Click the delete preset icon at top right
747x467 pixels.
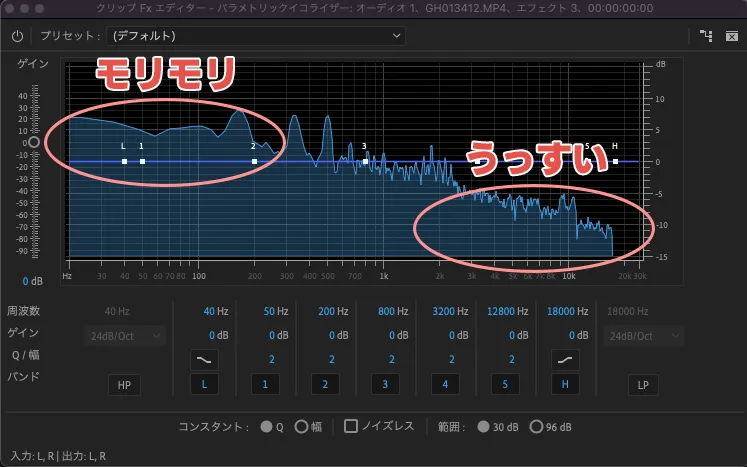point(731,36)
